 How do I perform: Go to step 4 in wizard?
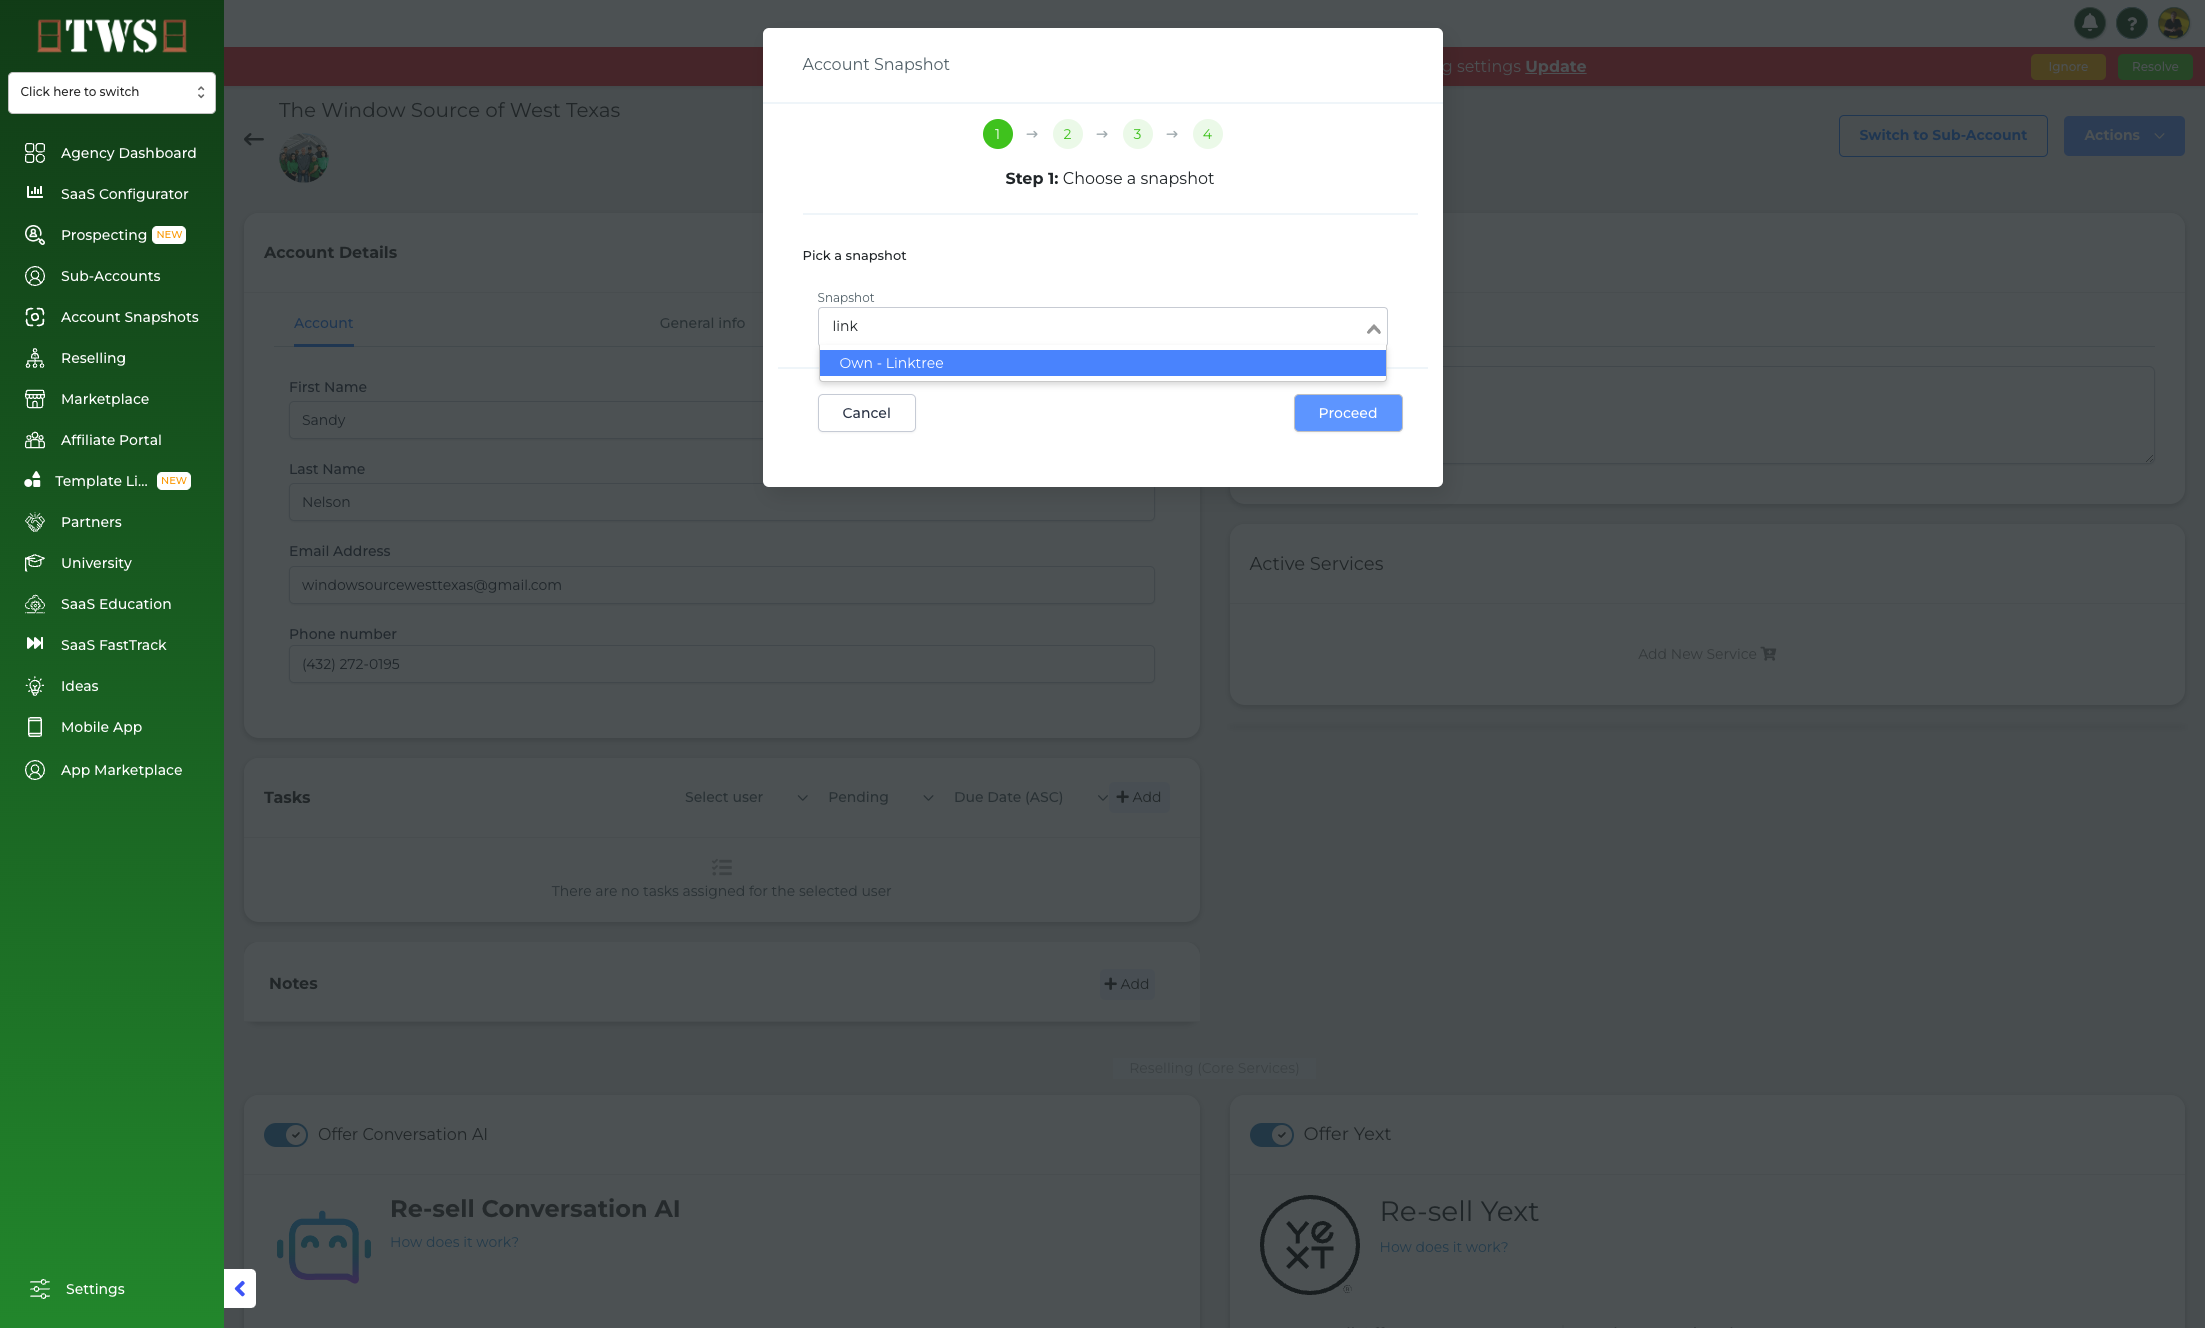[x=1207, y=134]
